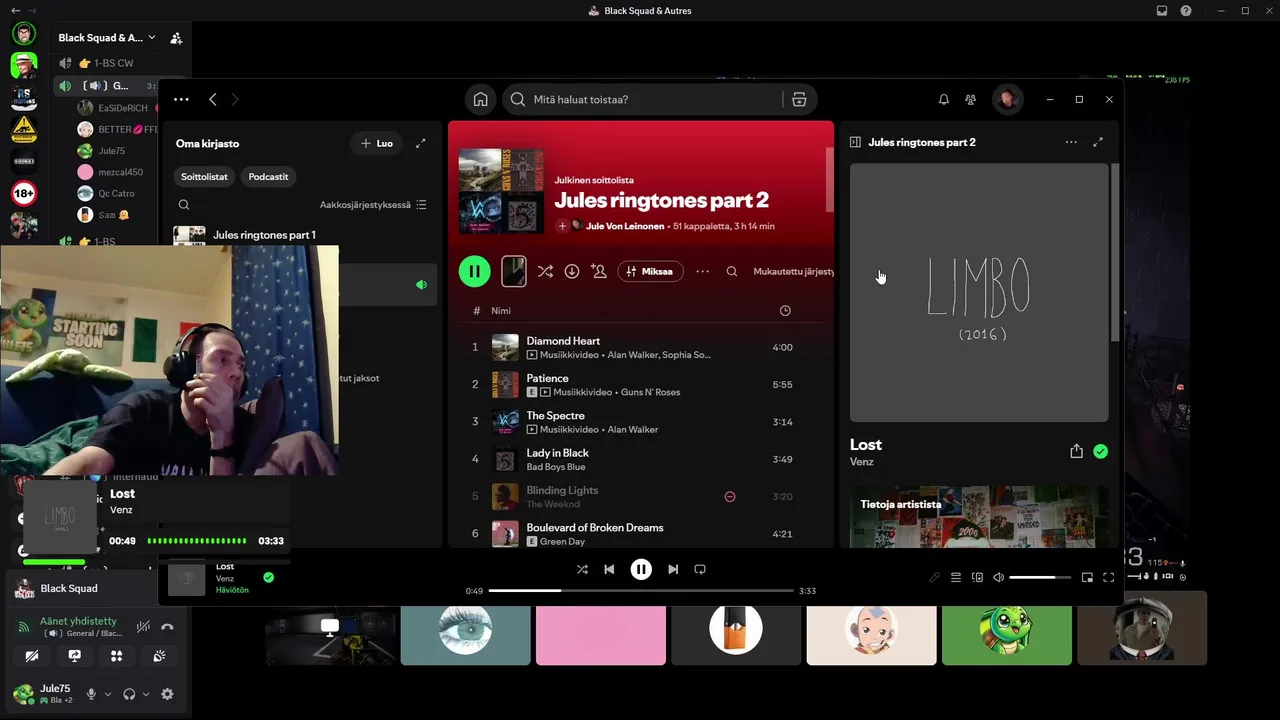1280x720 pixels.
Task: Open Spotify three-dot main menu
Action: 181,99
